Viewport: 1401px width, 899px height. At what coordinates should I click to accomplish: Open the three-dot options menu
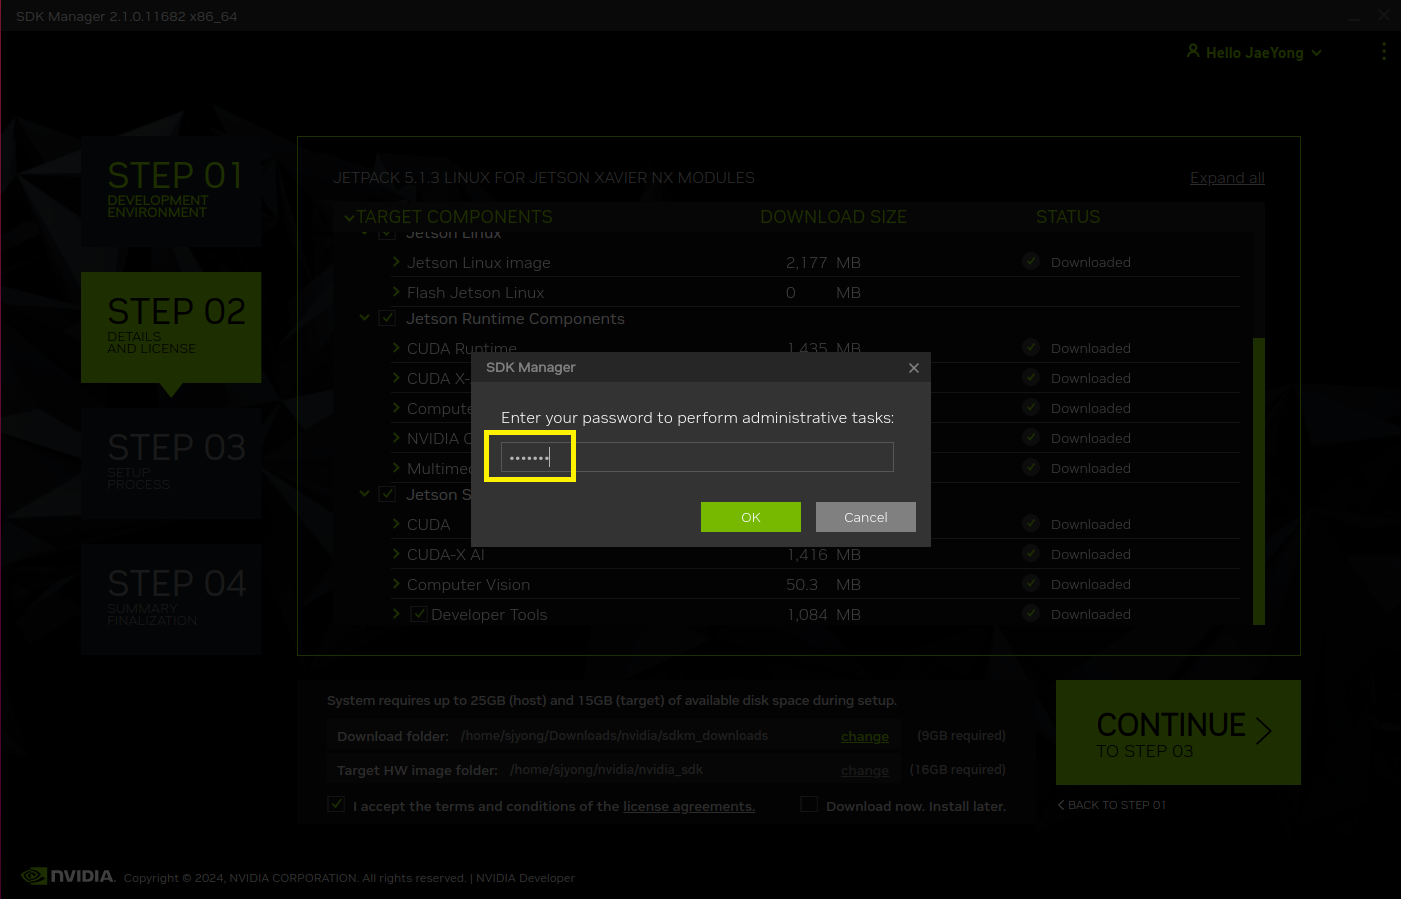click(1384, 52)
